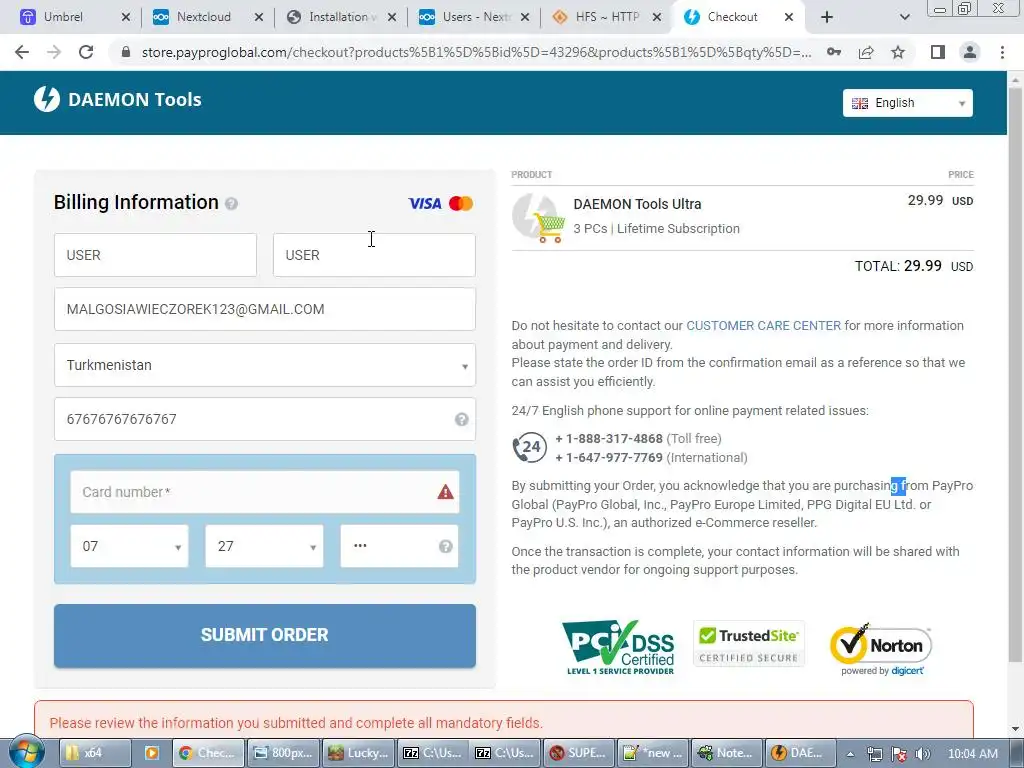
Task: Click the browser forward arrow
Action: pyautogui.click(x=54, y=52)
